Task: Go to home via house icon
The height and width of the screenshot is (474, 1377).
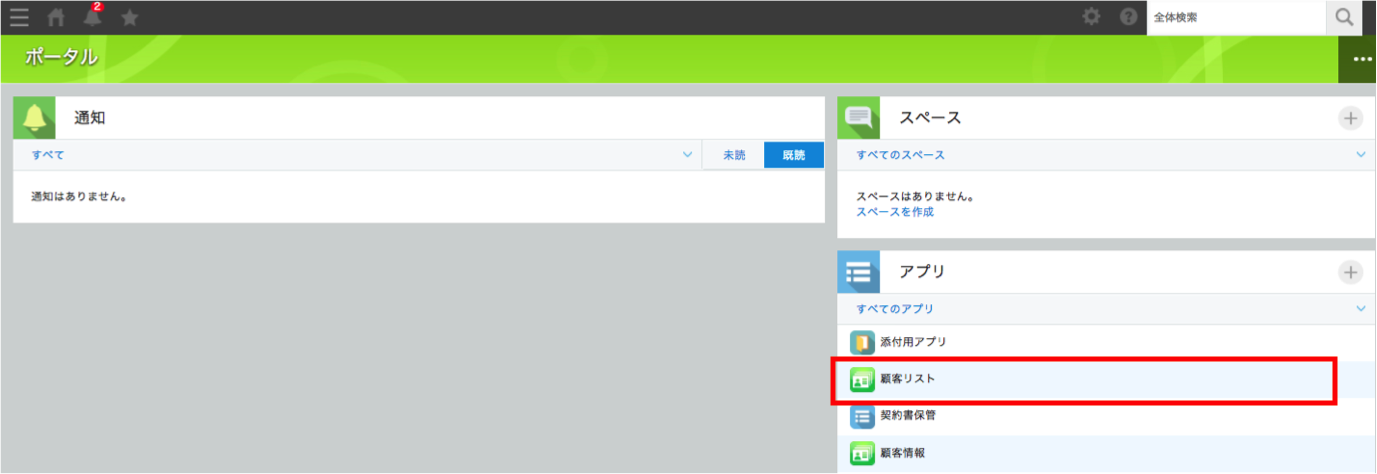Action: 57,17
